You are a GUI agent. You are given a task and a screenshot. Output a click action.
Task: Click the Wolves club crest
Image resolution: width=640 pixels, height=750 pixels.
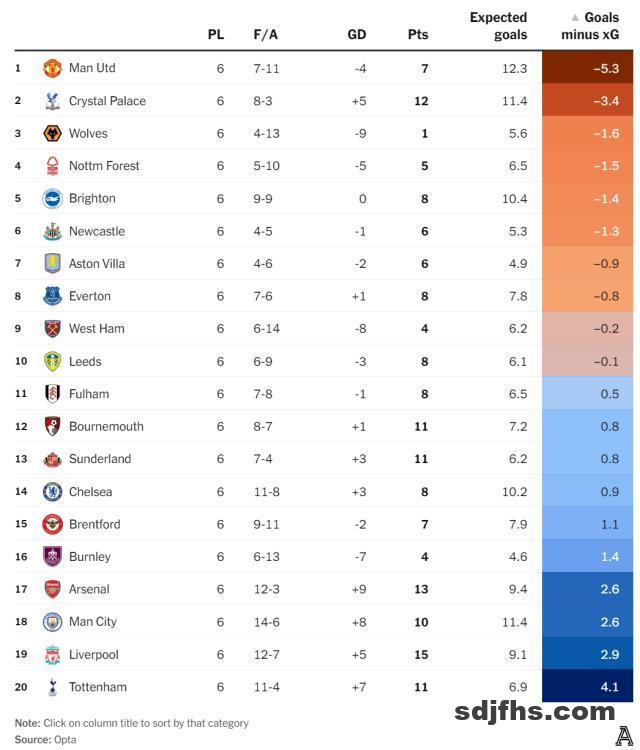(x=52, y=133)
